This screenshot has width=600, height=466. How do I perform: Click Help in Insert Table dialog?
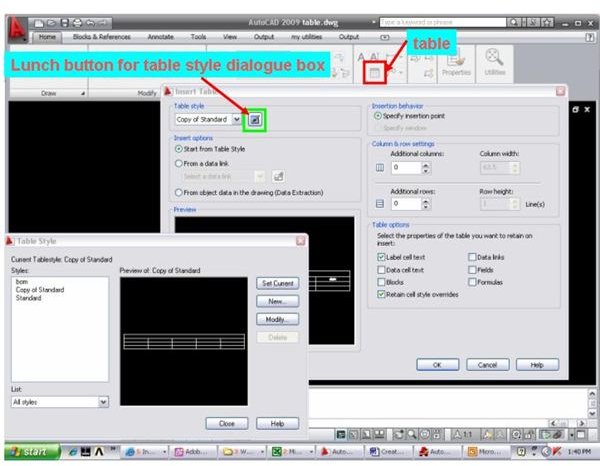pyautogui.click(x=537, y=365)
